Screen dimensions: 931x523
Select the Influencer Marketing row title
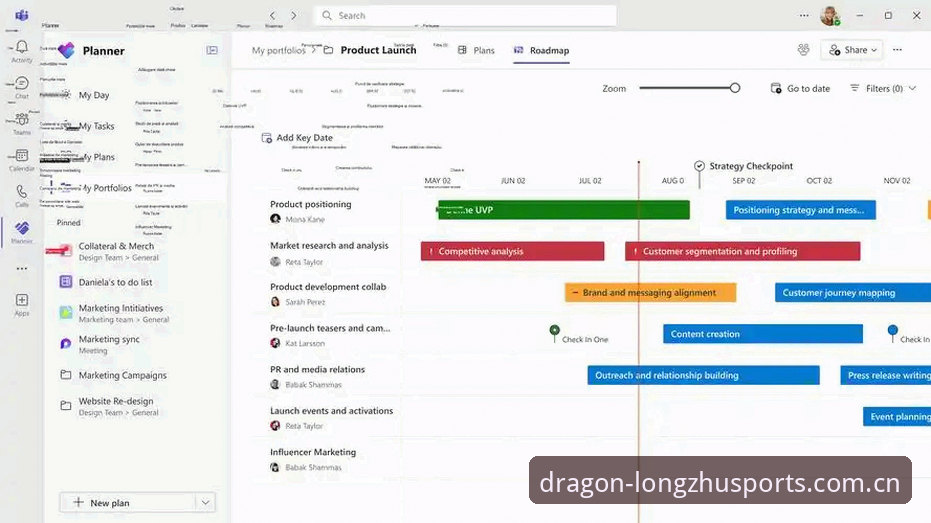point(313,452)
